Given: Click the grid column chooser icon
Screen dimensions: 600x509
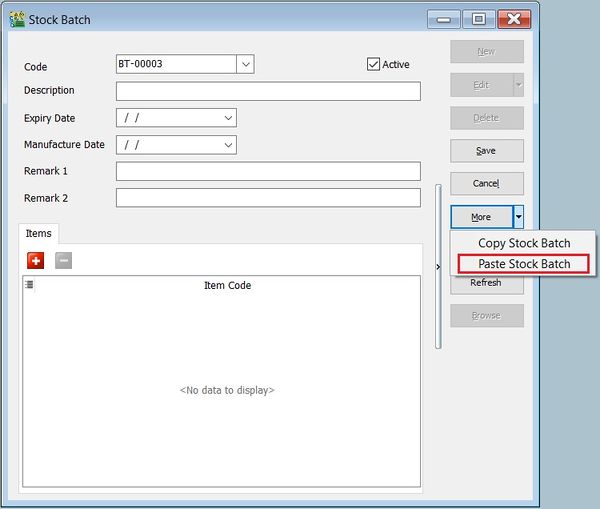Looking at the screenshot, I should click(29, 285).
